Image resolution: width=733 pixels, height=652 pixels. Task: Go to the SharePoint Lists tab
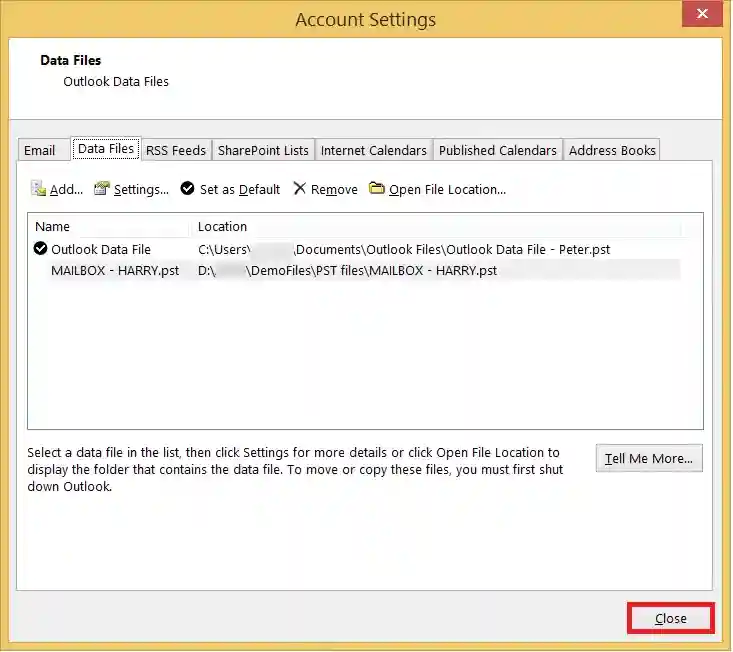coord(263,150)
